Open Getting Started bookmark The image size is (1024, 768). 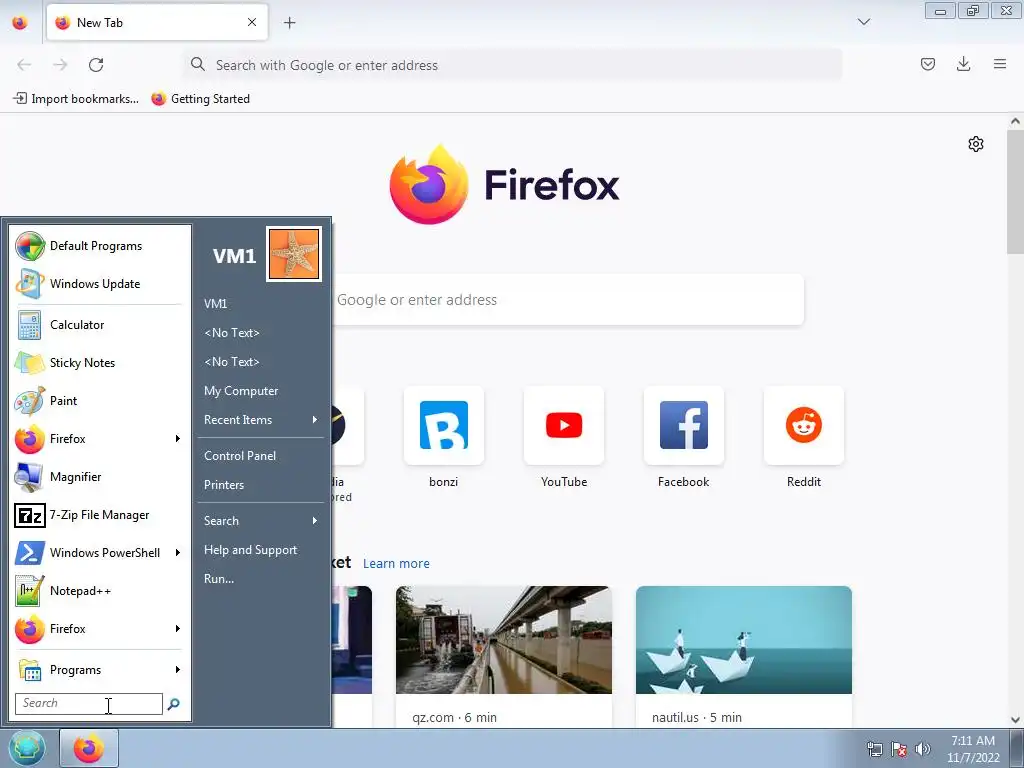click(200, 99)
